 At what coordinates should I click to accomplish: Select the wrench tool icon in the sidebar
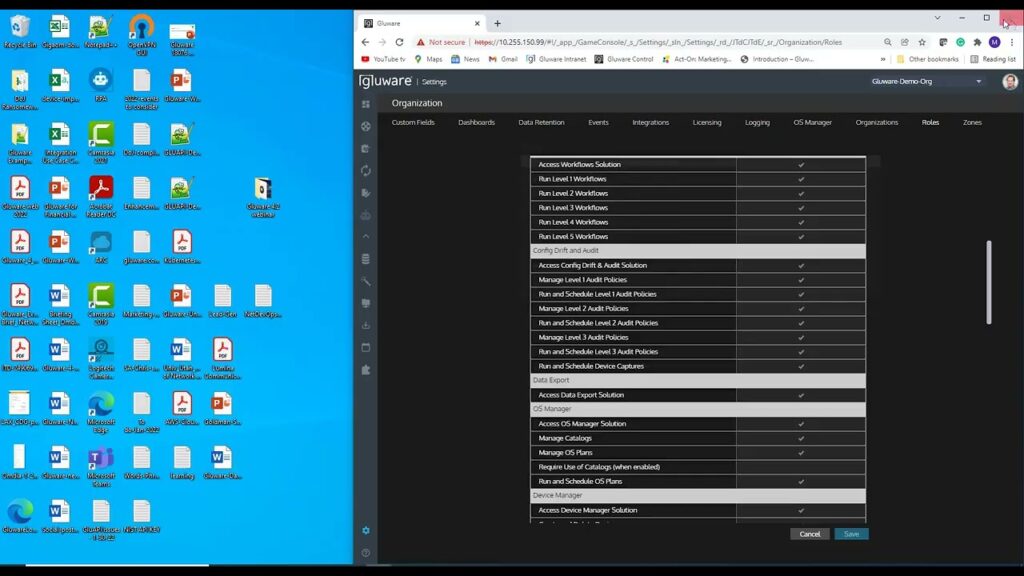[366, 281]
